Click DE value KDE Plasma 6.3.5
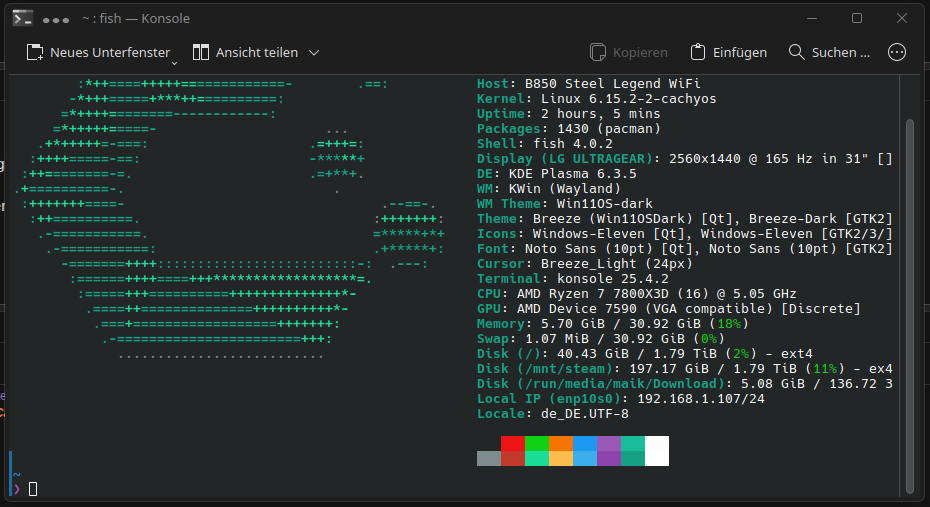 tap(573, 174)
